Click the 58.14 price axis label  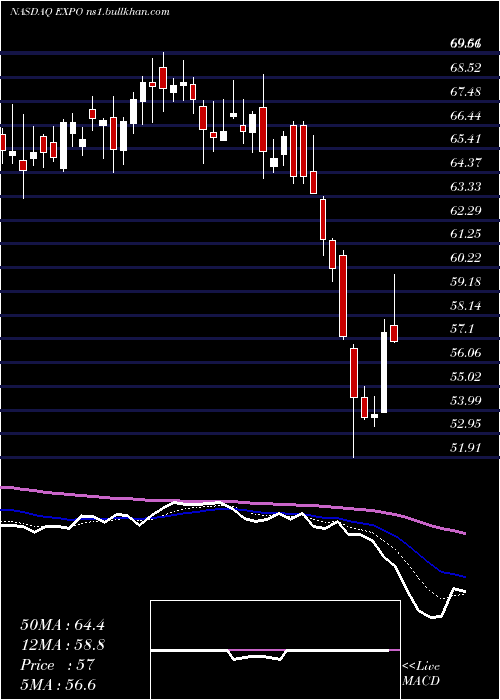(x=466, y=306)
